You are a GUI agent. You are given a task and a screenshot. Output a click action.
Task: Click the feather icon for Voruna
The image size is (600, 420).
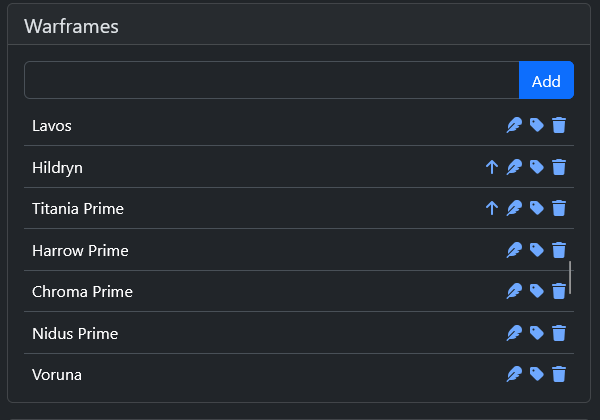[514, 374]
